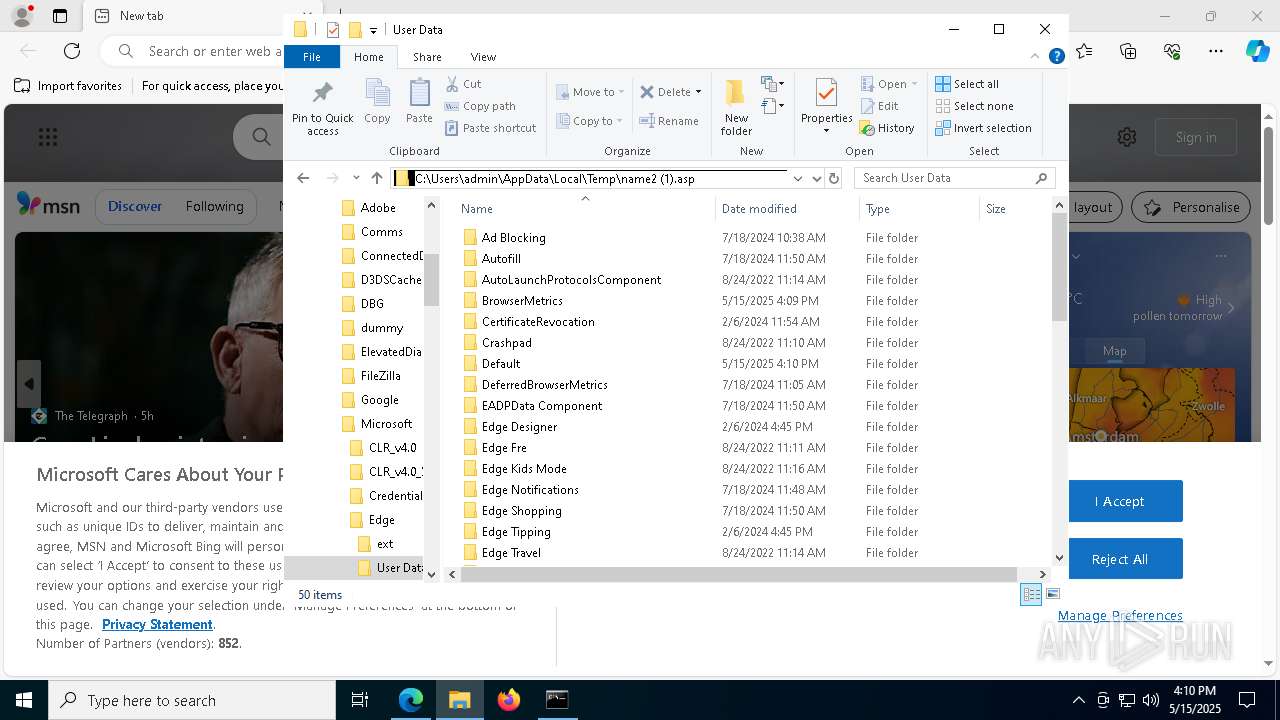Refresh the Explorer address bar
This screenshot has height=720, width=1280.
coord(834,178)
